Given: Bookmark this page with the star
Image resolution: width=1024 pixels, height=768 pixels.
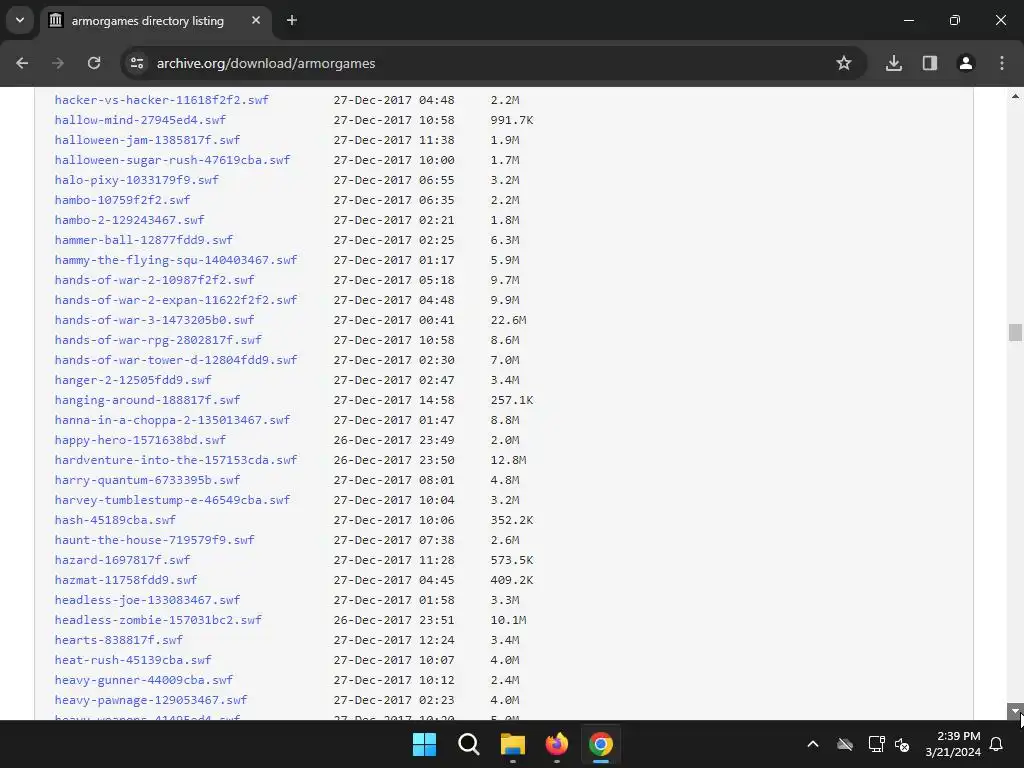Looking at the screenshot, I should 844,63.
